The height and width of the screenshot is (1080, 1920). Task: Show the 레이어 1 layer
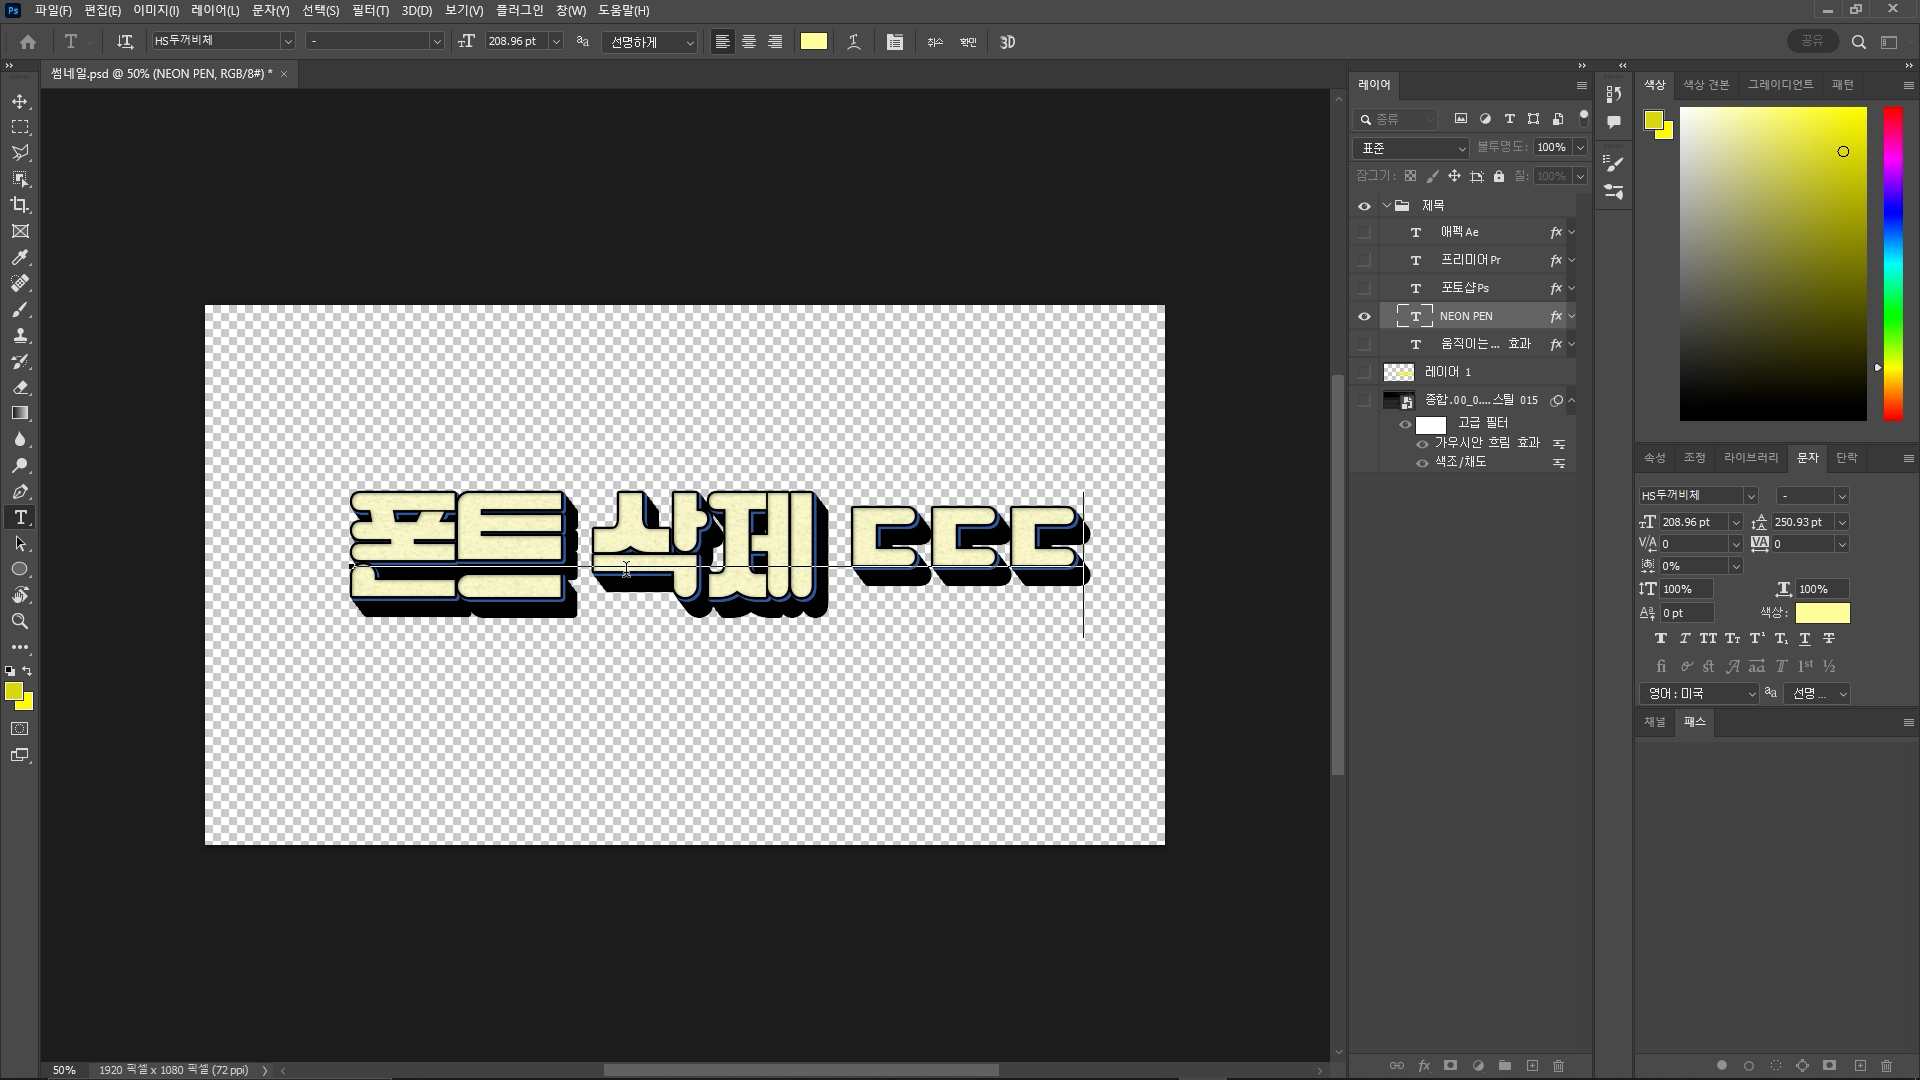coord(1364,372)
